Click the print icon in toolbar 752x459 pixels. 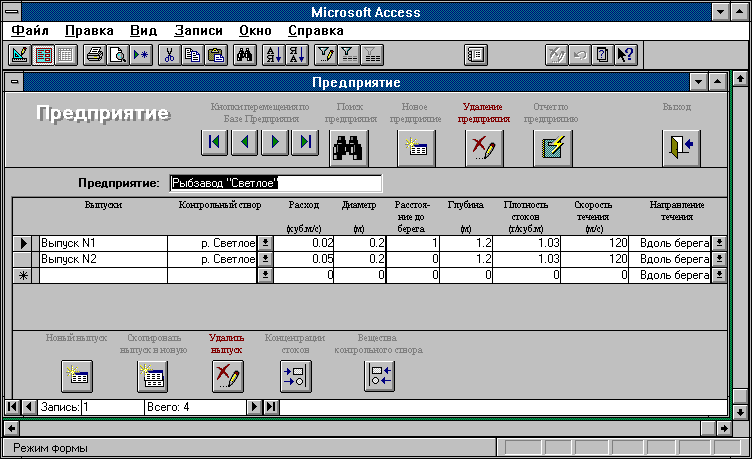(x=95, y=56)
